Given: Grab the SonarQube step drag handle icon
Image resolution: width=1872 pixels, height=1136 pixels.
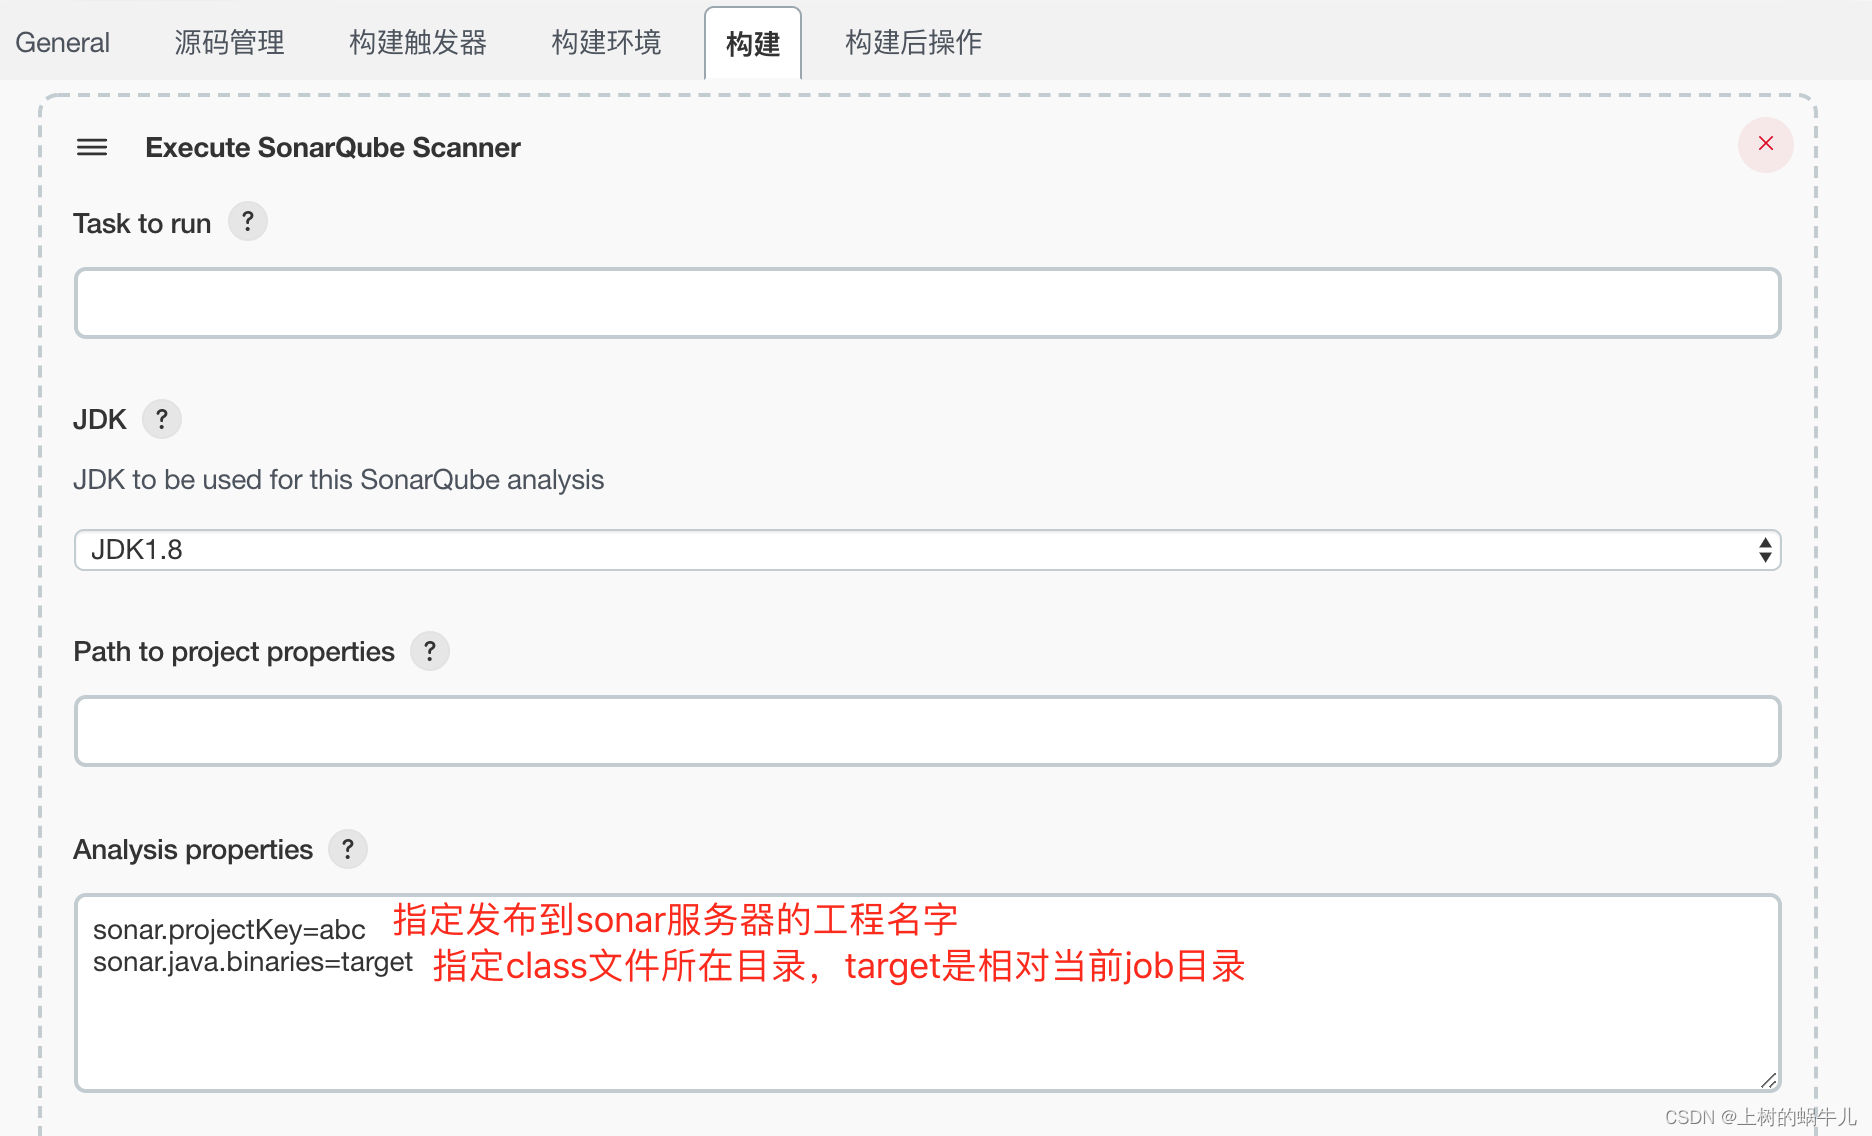Looking at the screenshot, I should (92, 148).
